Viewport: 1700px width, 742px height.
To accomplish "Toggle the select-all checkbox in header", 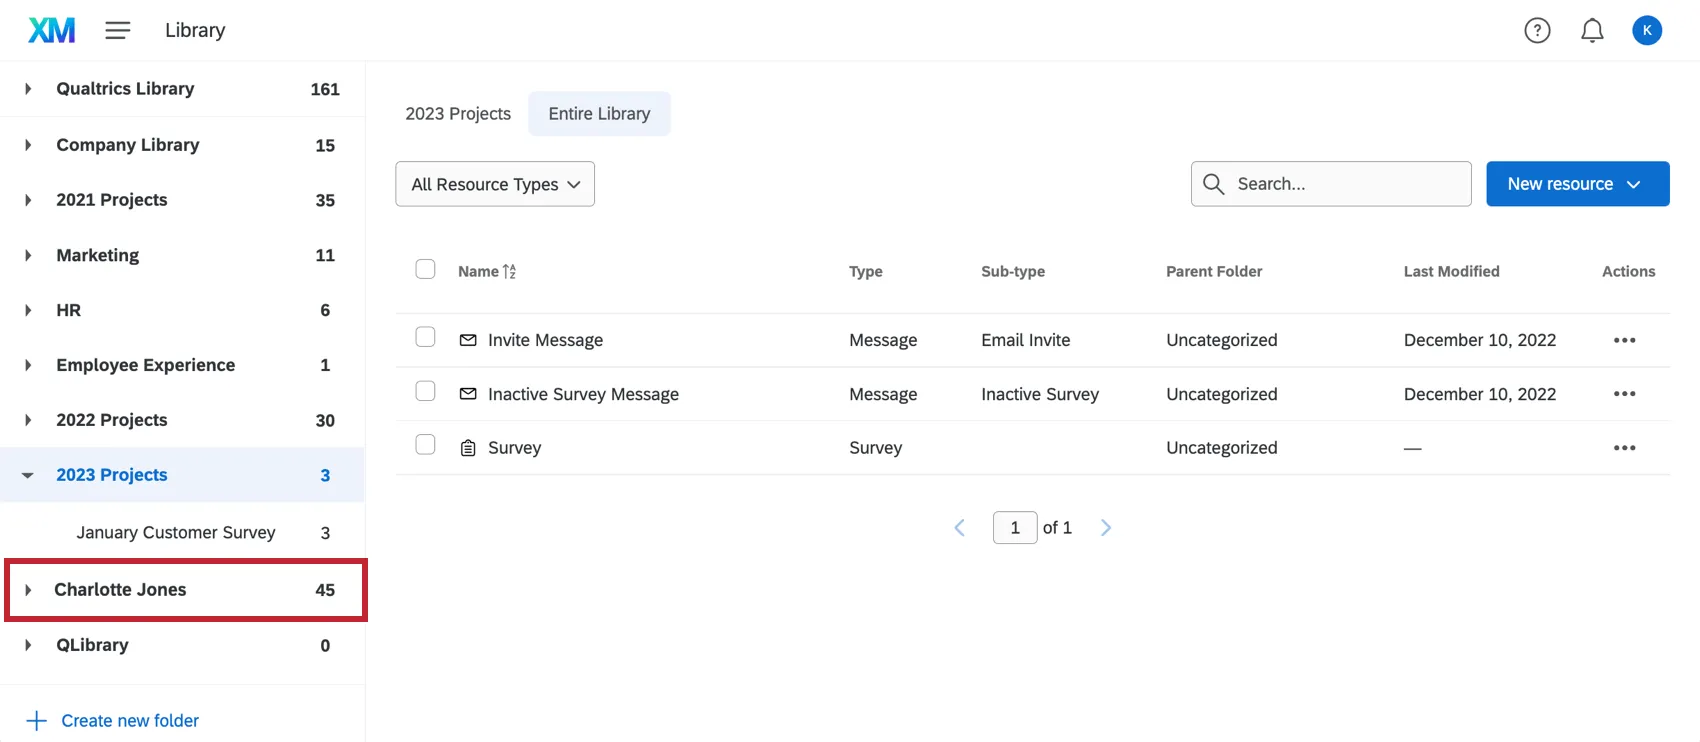I will coord(425,269).
